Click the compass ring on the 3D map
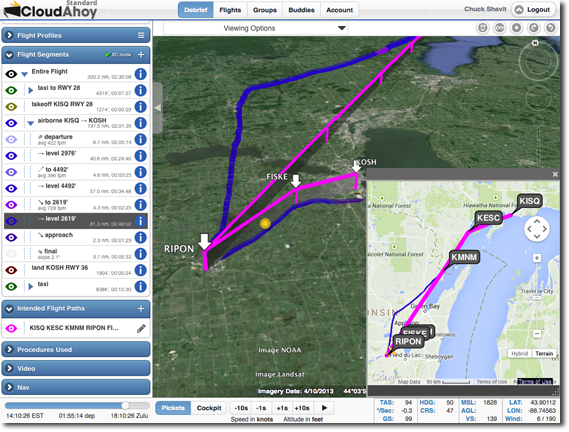This screenshot has height=432, width=569. [x=538, y=62]
